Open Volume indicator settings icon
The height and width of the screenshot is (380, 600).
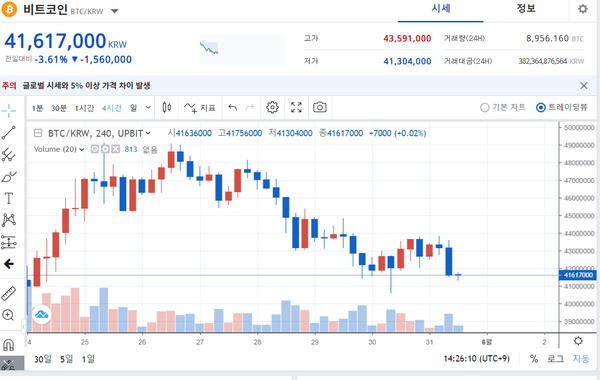pos(105,149)
